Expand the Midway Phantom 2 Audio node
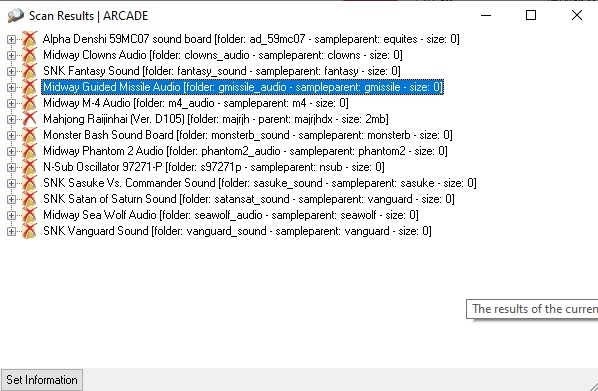The image size is (598, 391). (x=11, y=151)
